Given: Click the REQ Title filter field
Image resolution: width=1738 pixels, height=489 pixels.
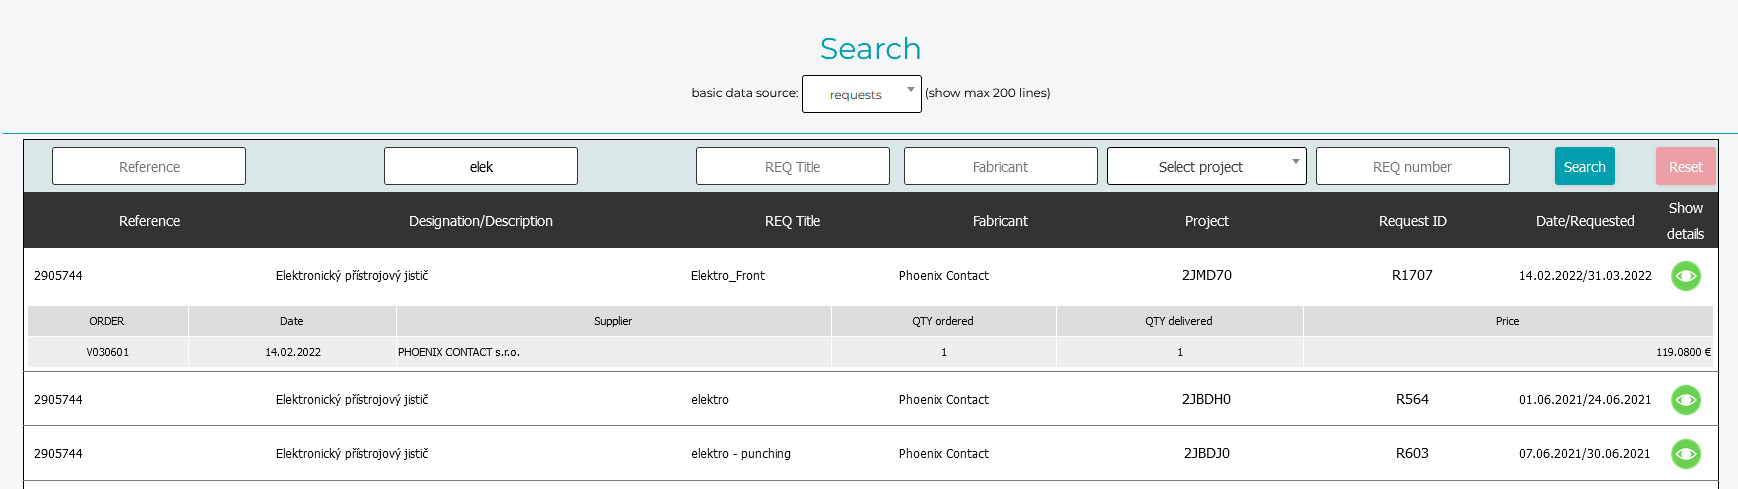Looking at the screenshot, I should click(792, 167).
